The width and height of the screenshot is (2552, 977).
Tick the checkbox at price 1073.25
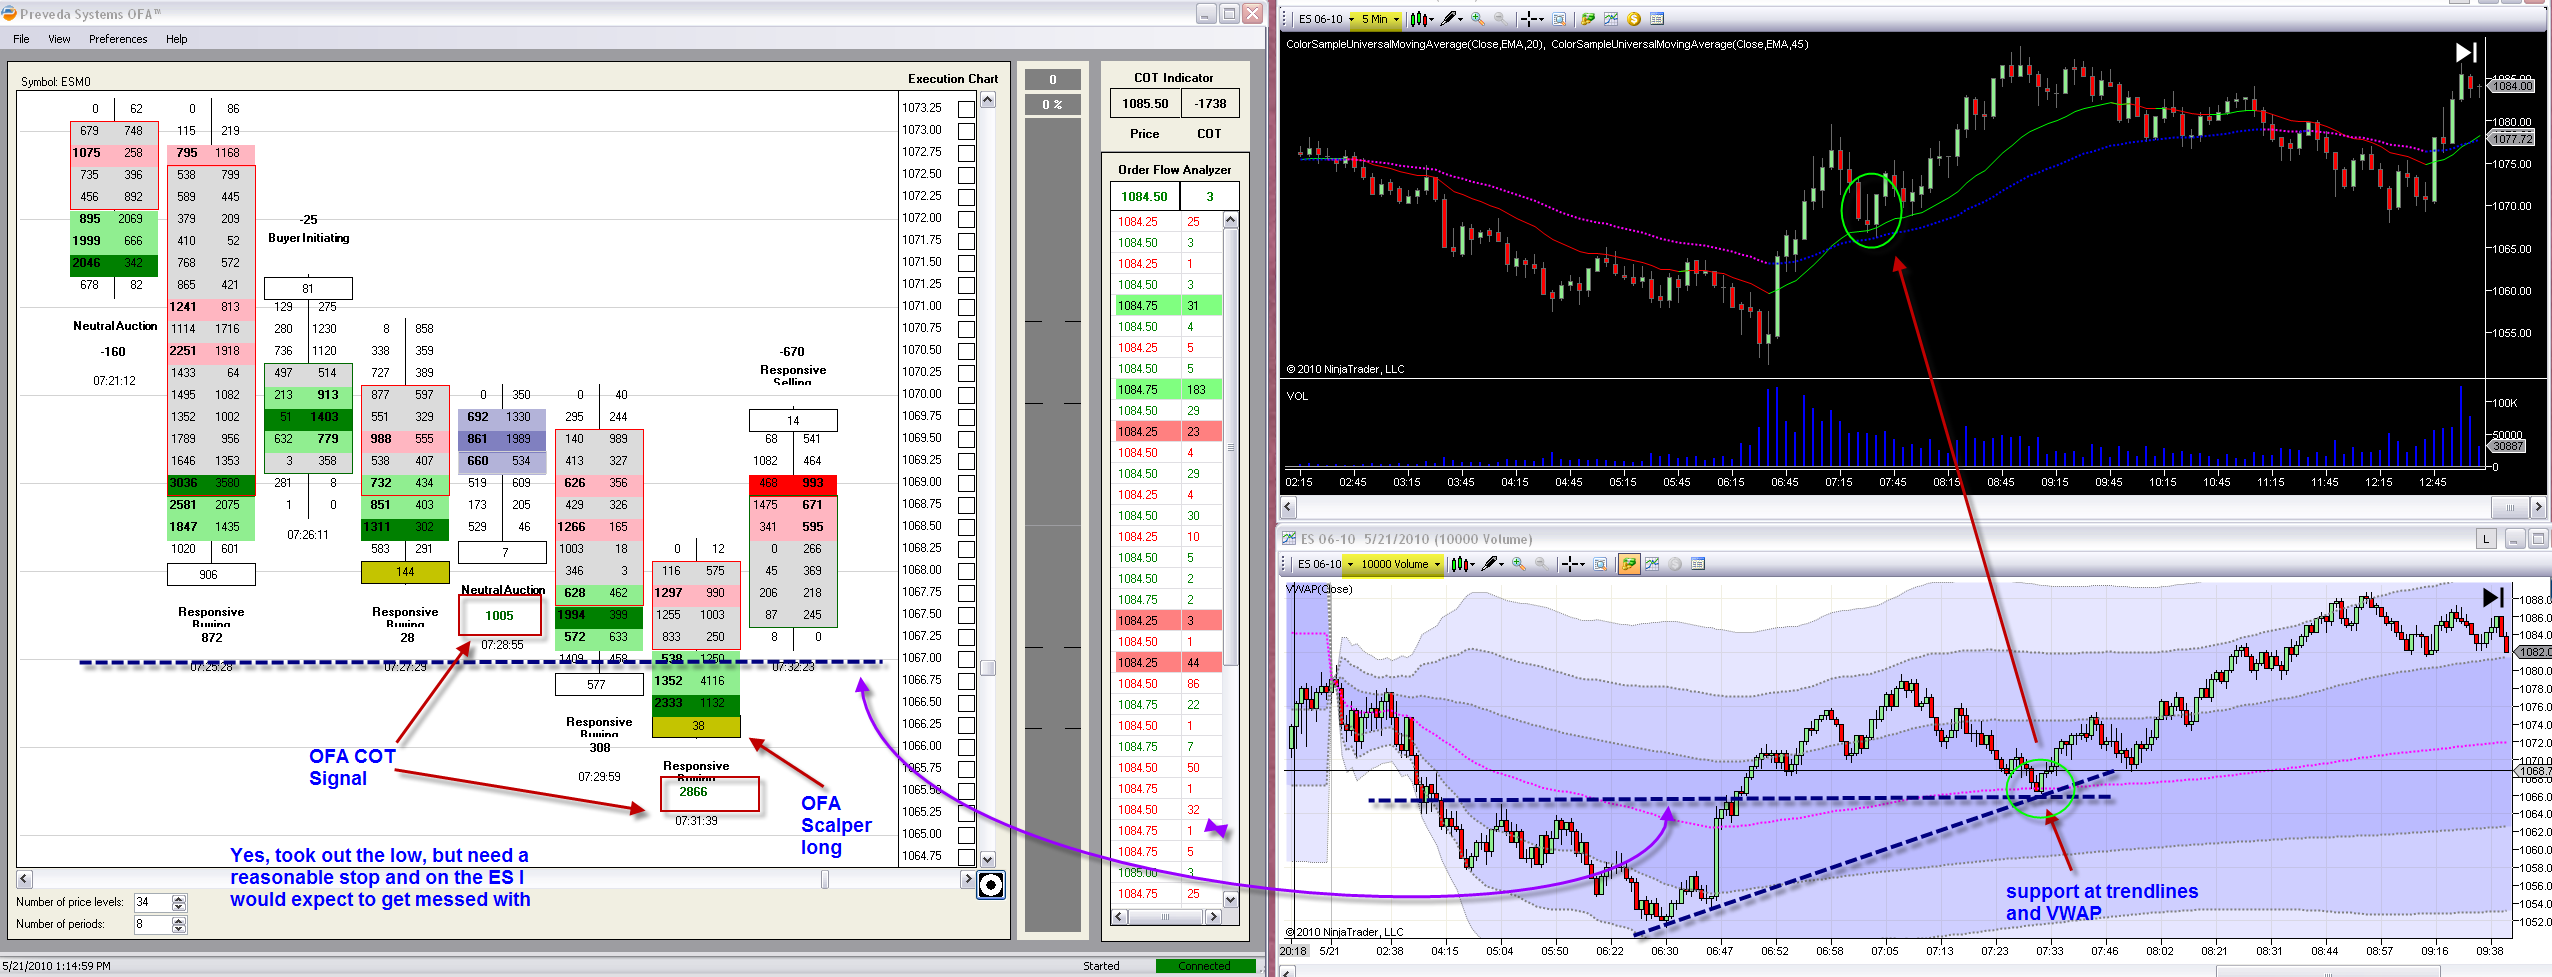[x=966, y=108]
